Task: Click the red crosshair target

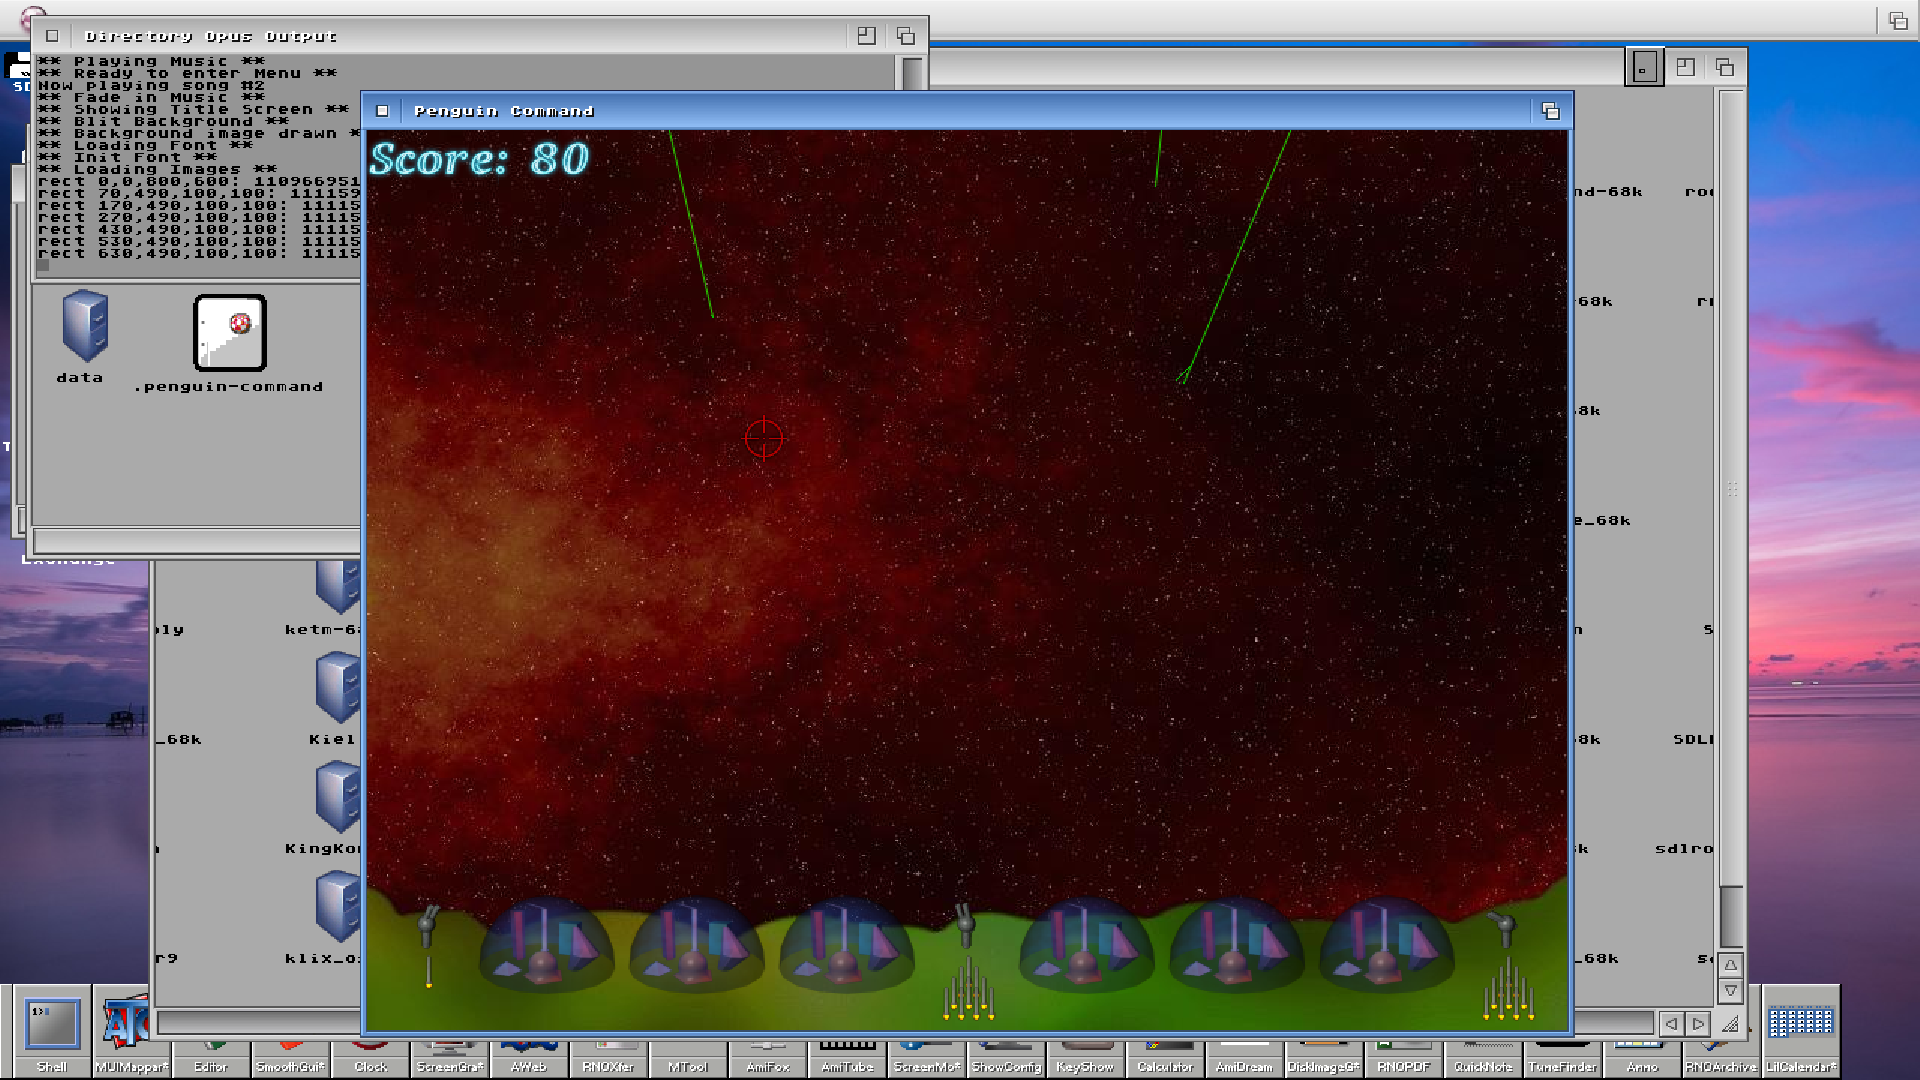Action: click(x=764, y=438)
